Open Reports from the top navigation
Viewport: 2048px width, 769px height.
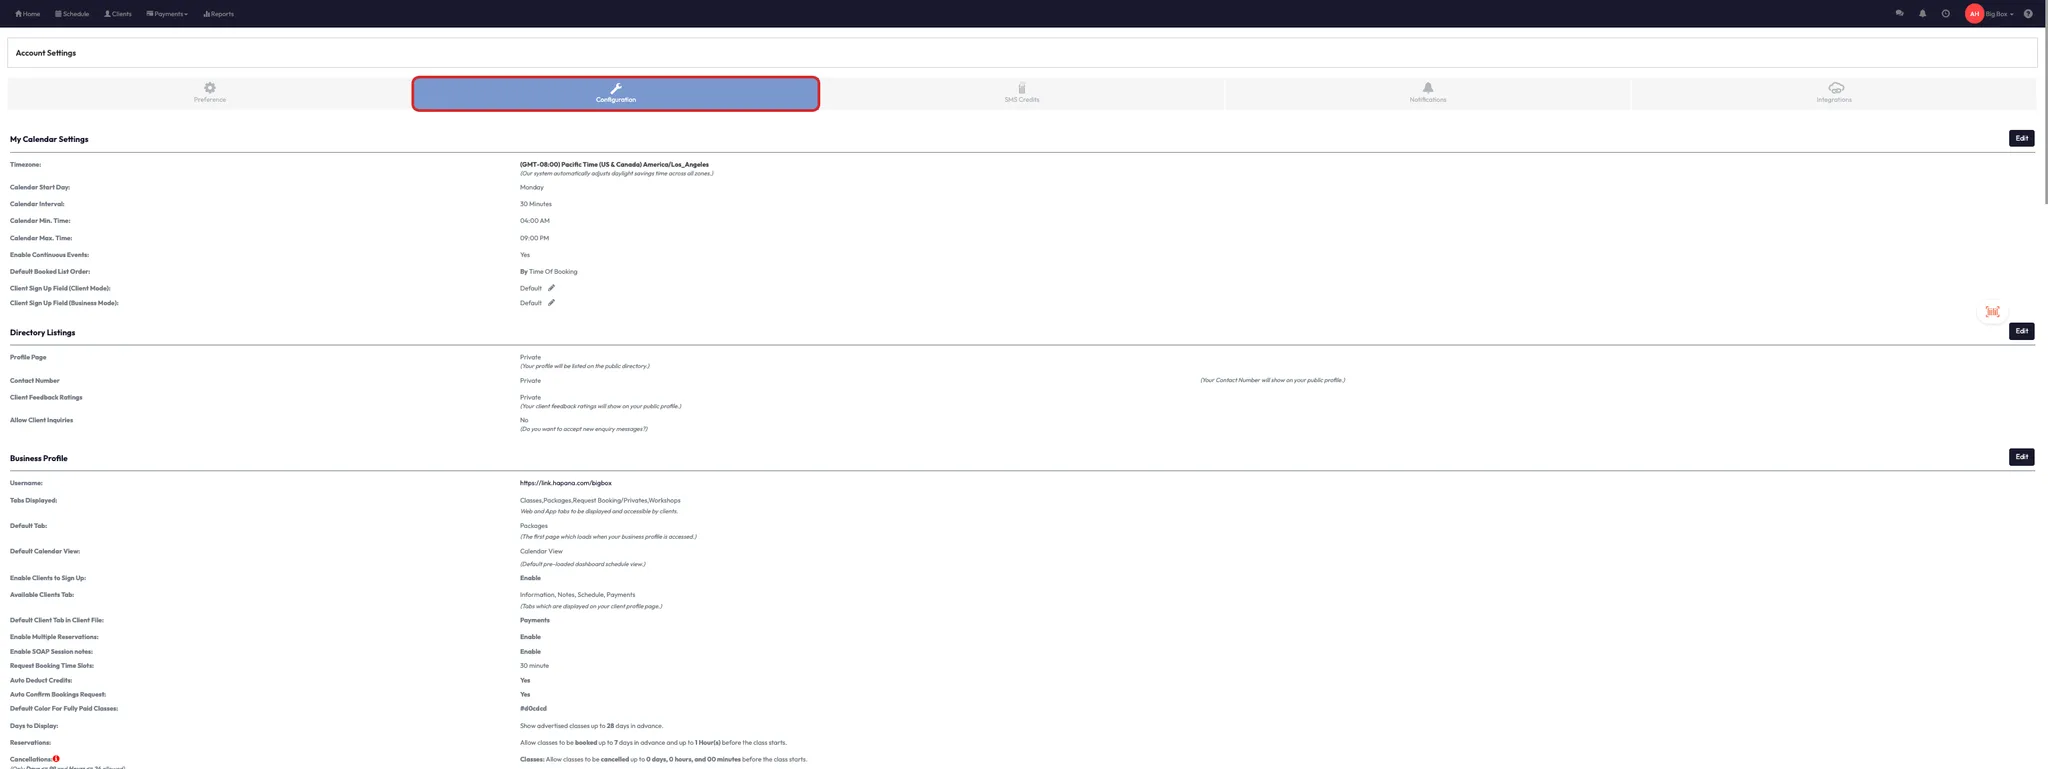tap(218, 14)
